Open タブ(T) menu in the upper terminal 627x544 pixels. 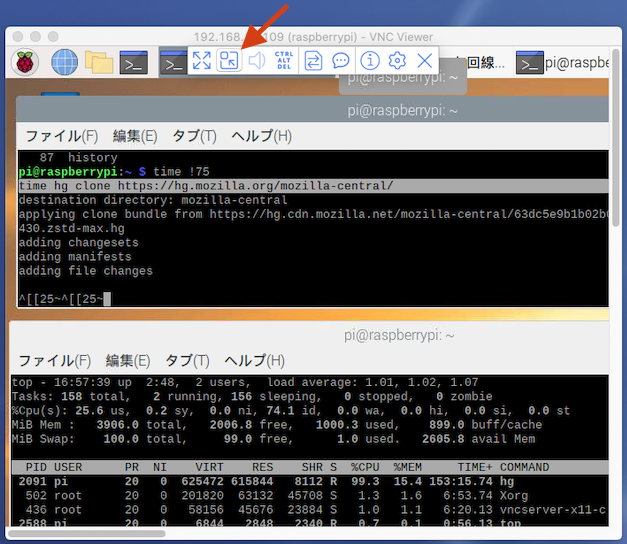coord(194,136)
